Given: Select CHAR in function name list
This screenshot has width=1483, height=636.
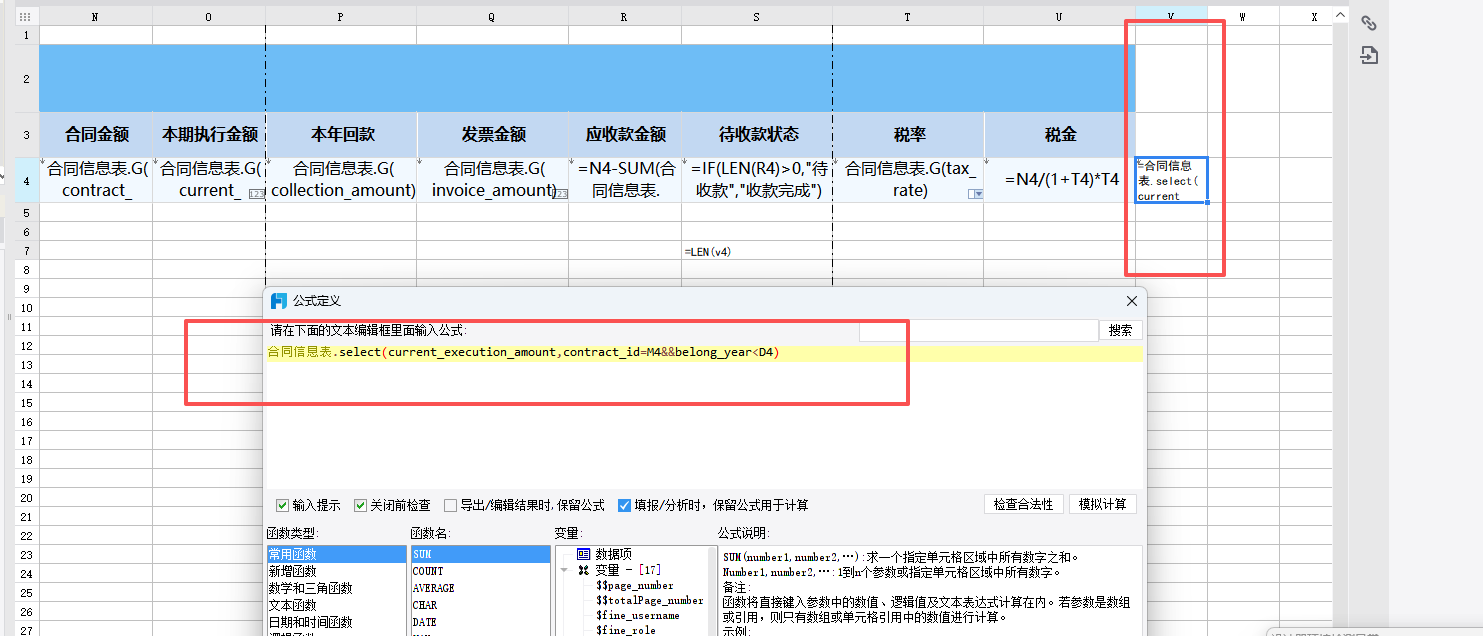Looking at the screenshot, I should tap(480, 605).
